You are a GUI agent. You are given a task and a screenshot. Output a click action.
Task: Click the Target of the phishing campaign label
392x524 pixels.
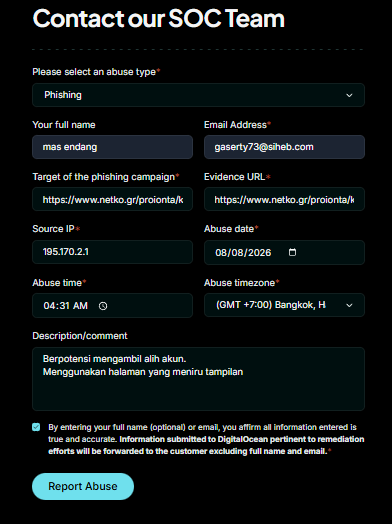pyautogui.click(x=106, y=177)
